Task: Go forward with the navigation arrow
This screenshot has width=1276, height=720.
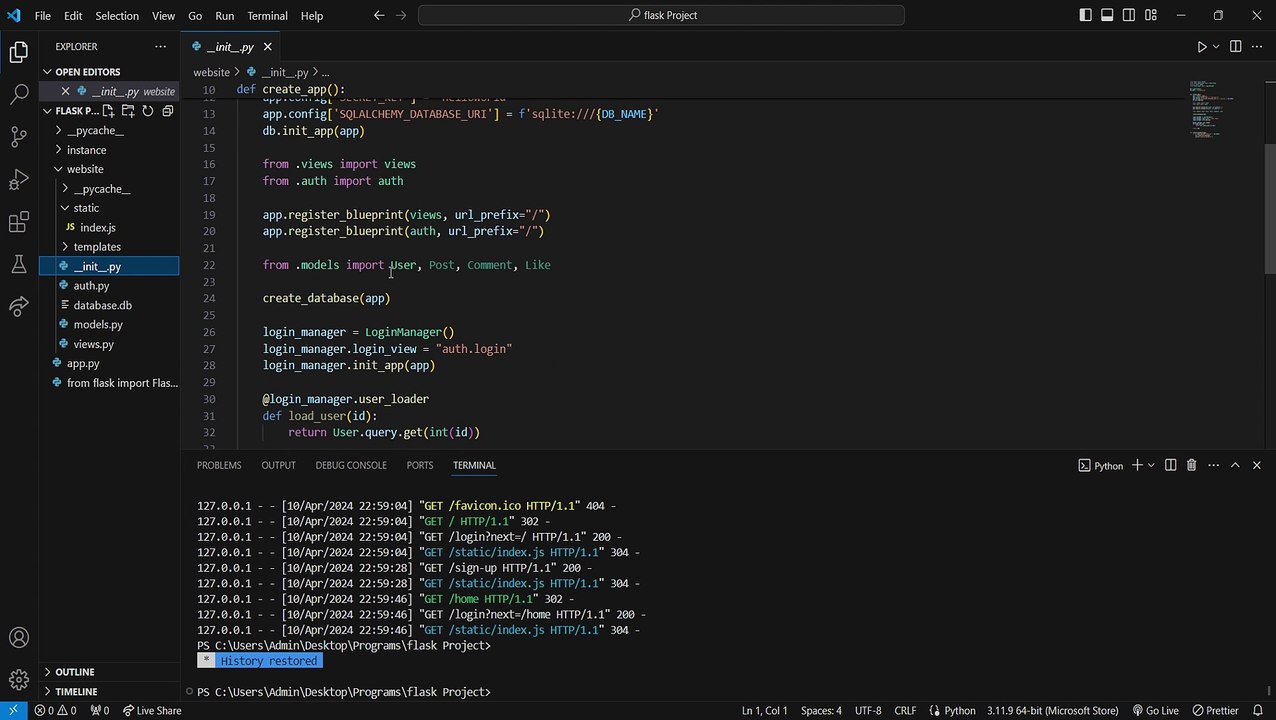Action: click(401, 15)
